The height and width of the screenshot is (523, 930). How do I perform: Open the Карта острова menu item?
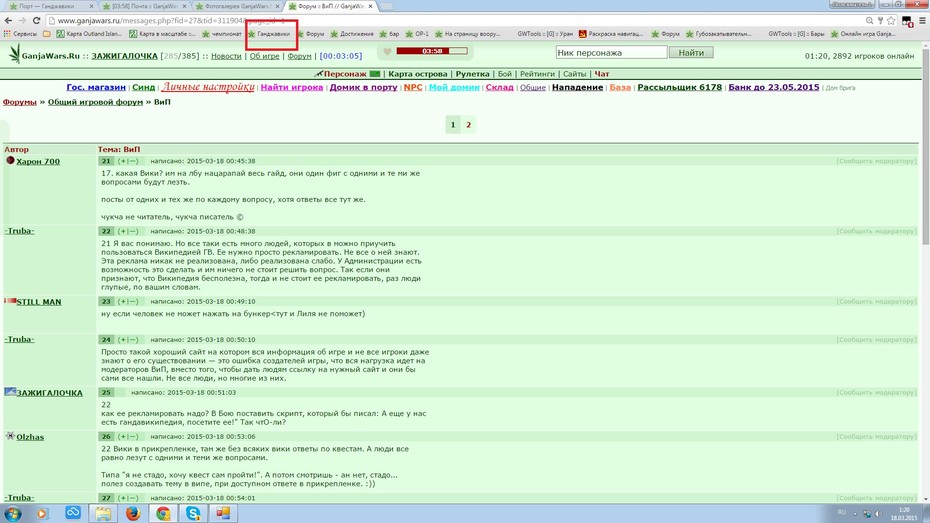tap(418, 74)
